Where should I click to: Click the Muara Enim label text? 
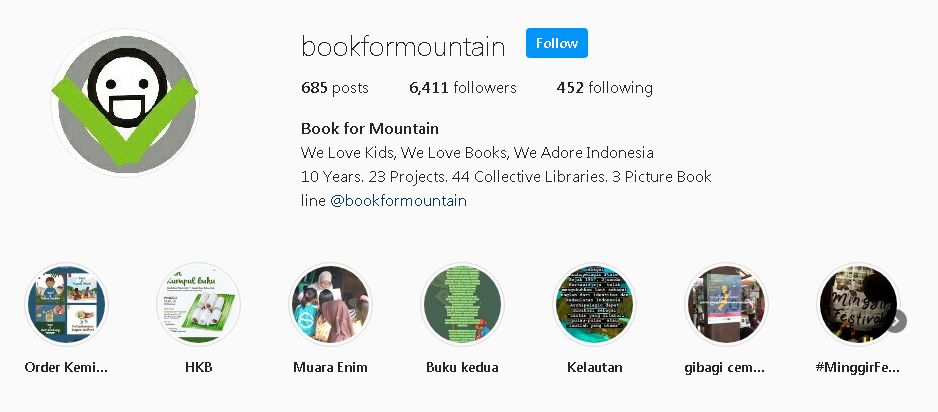[x=330, y=367]
